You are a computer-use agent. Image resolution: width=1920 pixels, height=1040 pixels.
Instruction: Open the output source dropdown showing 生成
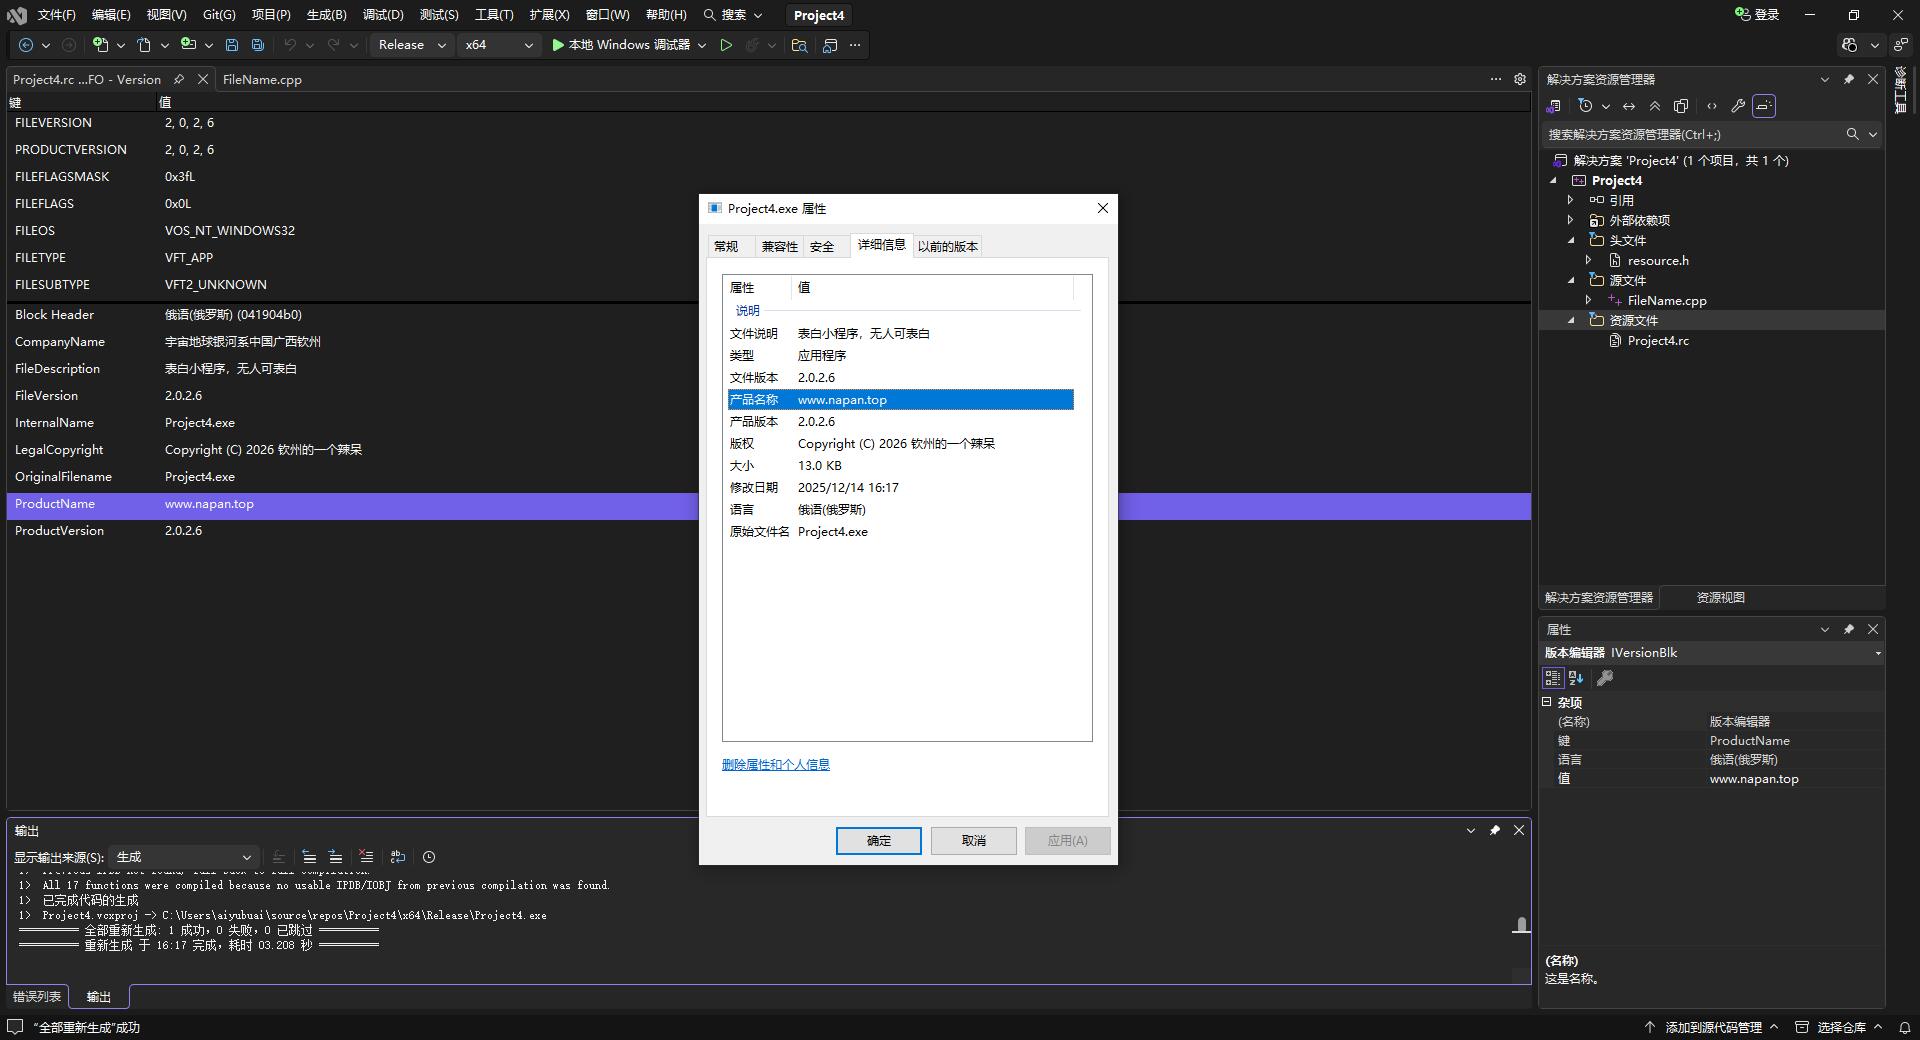point(183,857)
